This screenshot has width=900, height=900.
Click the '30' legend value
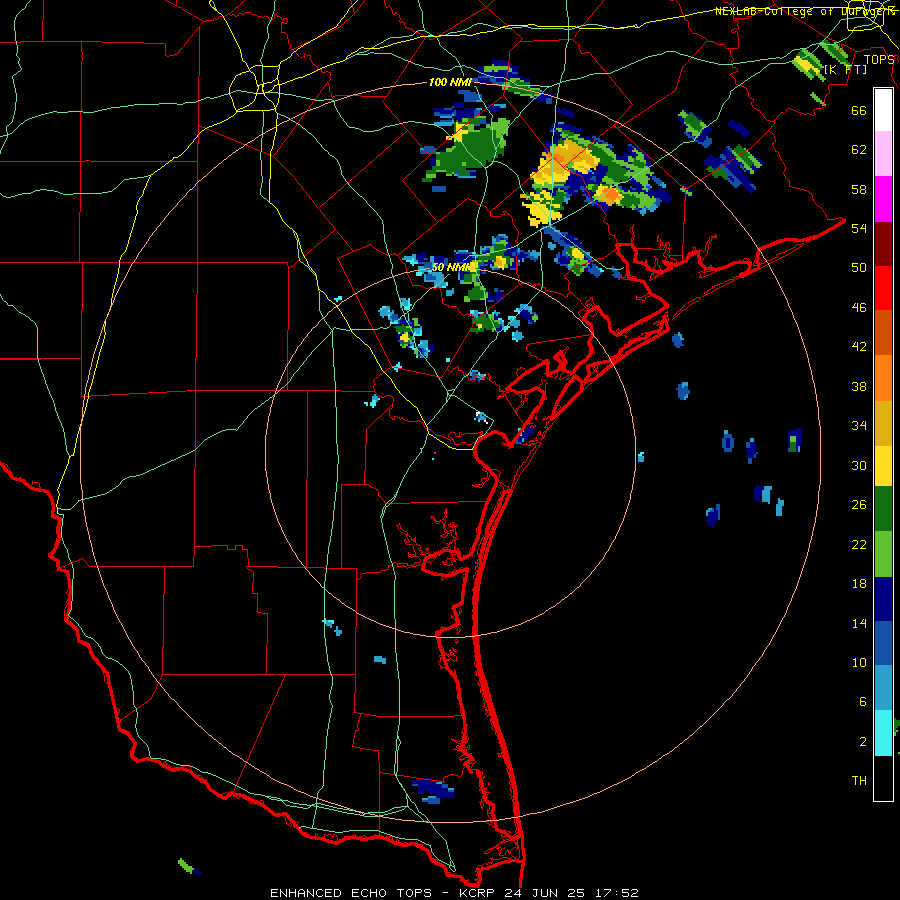tap(859, 465)
